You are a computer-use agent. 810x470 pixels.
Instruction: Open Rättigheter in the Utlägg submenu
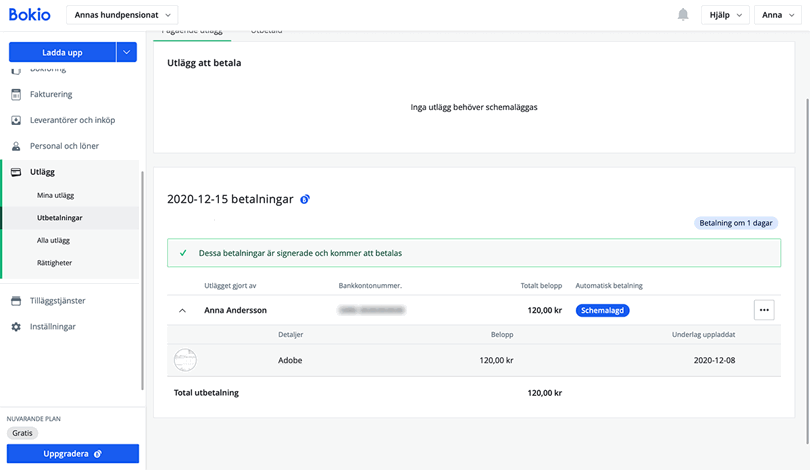(54, 263)
